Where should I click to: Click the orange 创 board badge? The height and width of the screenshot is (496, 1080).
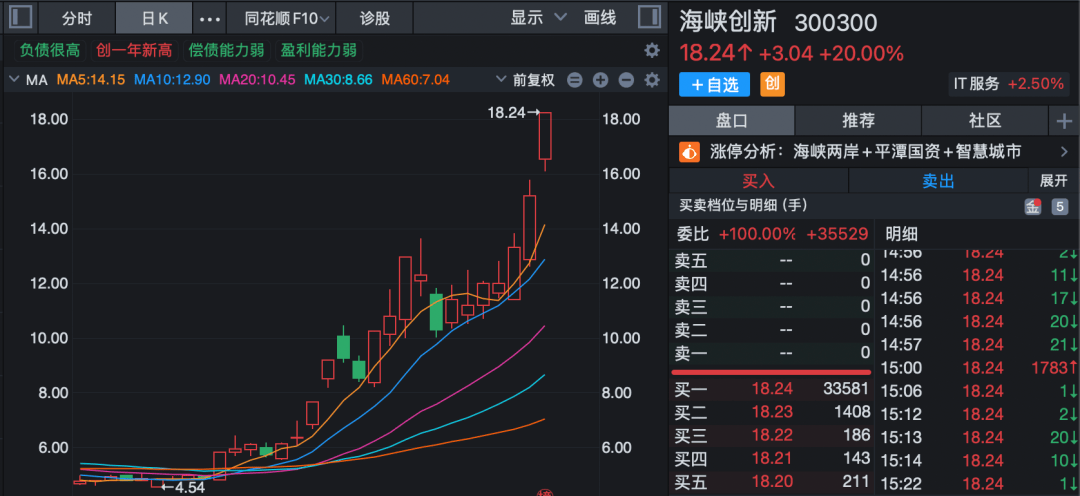(772, 84)
